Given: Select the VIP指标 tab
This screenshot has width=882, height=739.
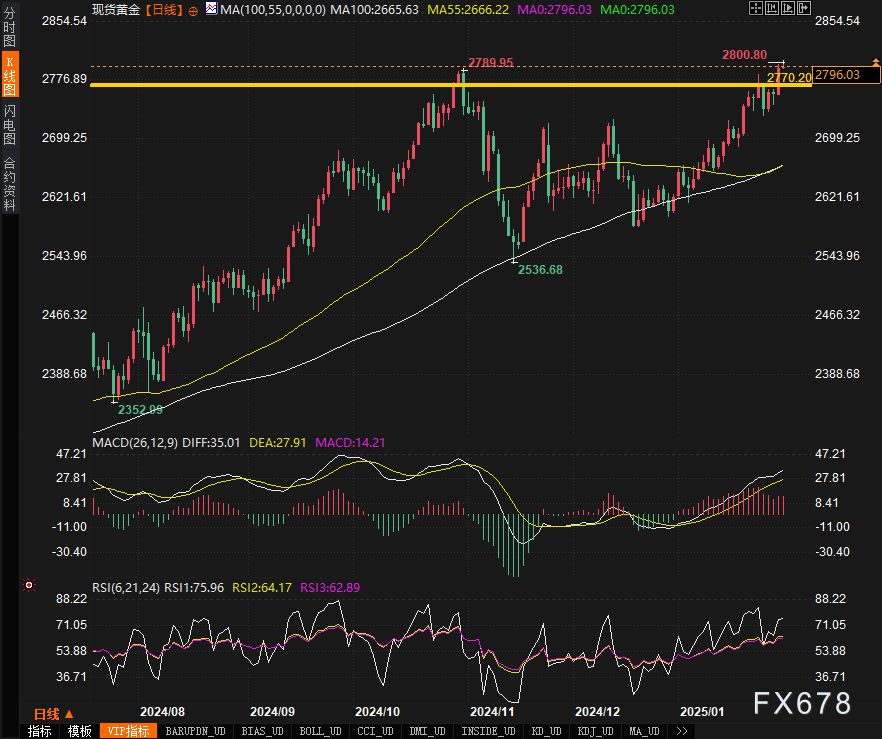Looking at the screenshot, I should [x=128, y=731].
